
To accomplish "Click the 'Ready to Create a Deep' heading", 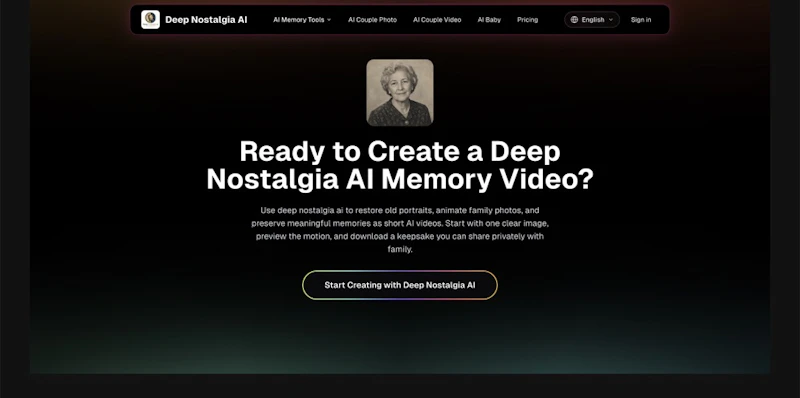I will 400,165.
